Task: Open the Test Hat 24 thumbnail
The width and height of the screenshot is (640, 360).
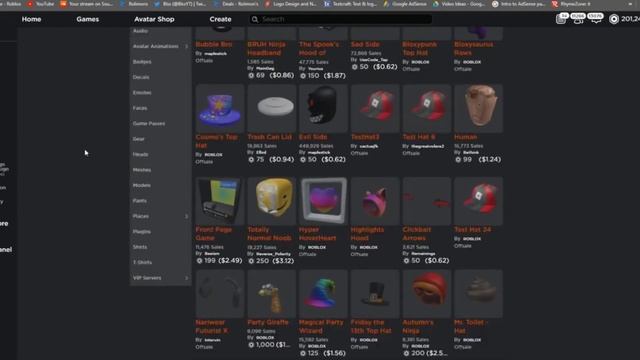Action: pyautogui.click(x=478, y=201)
